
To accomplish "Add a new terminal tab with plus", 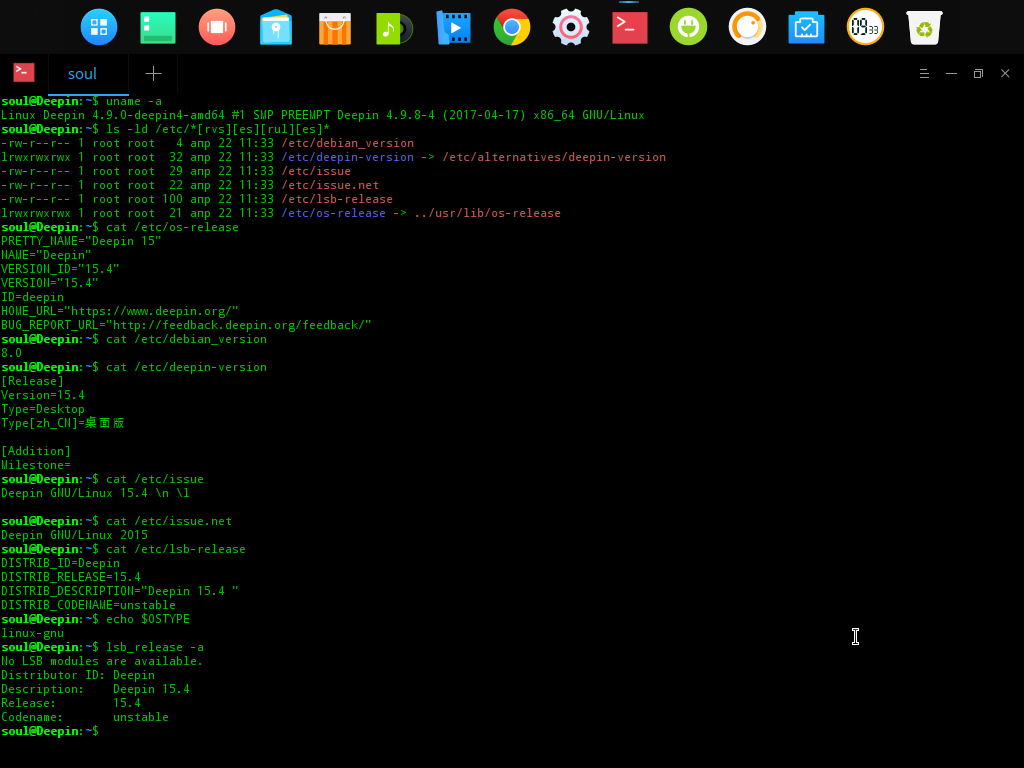I will pos(153,74).
